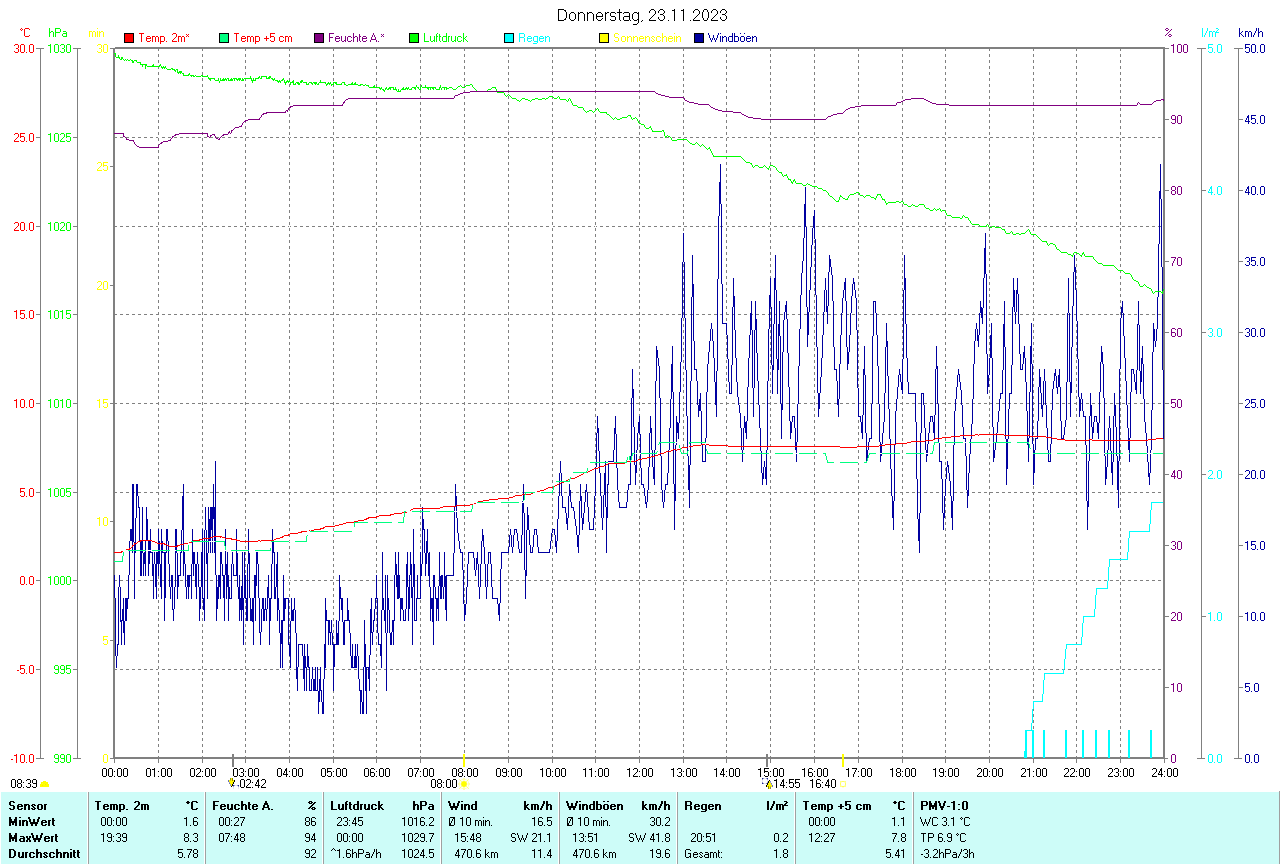Viewport: 1280px width, 864px height.
Task: Click the Sonnenschein legend label
Action: [x=647, y=38]
